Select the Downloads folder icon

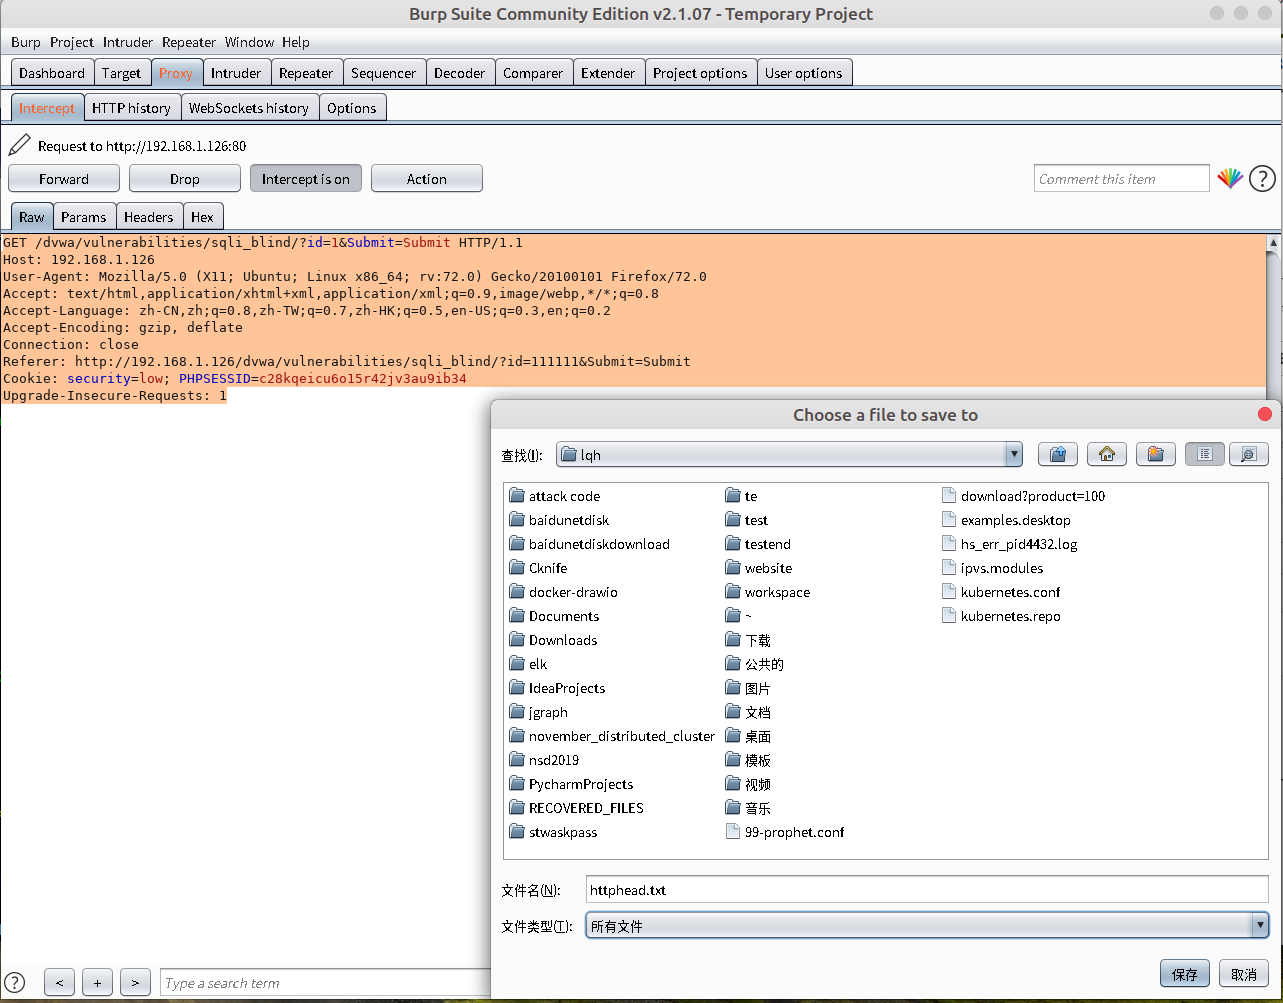coord(517,640)
